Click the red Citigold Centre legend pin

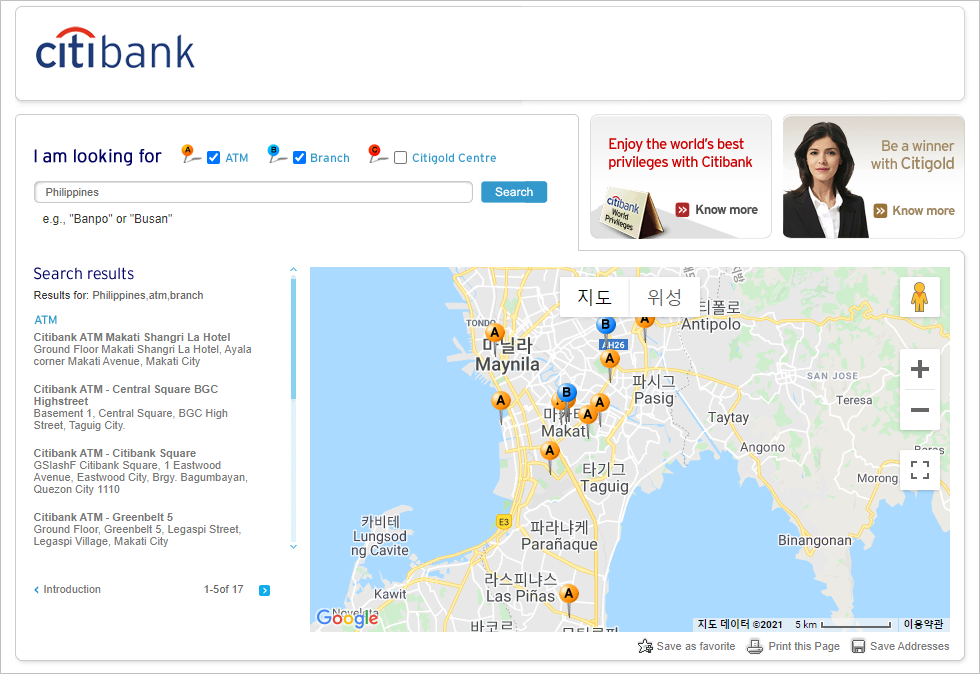[x=378, y=154]
